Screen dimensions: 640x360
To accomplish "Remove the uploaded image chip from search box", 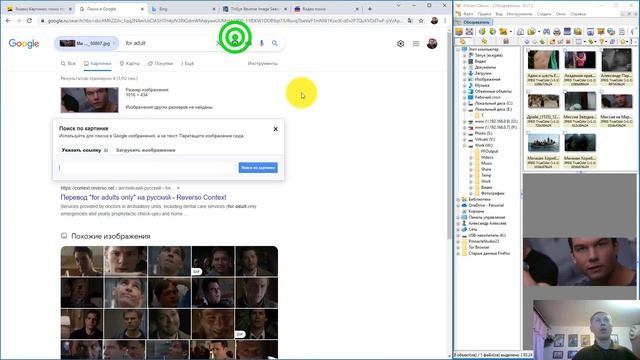I will click(114, 43).
